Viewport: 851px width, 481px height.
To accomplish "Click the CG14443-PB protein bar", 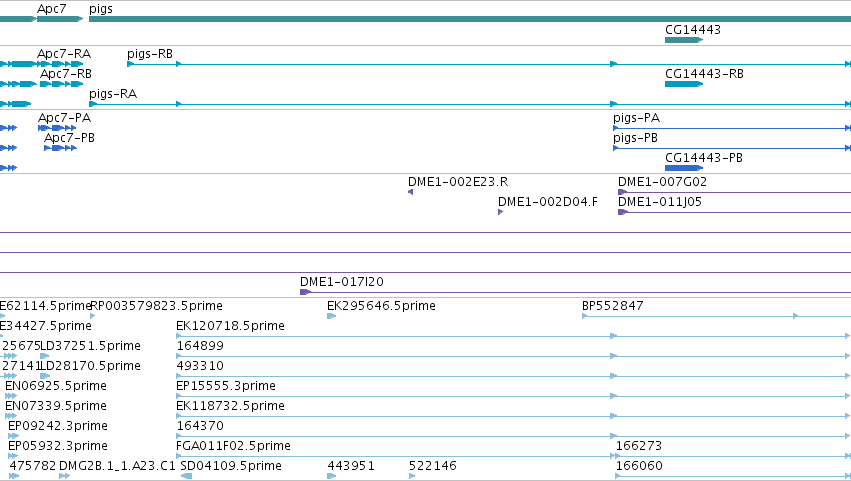I will pos(684,168).
